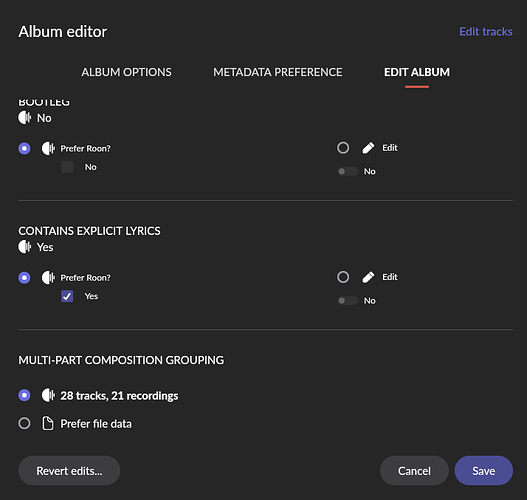Uncheck the Yes checkbox under explicit lyrics

pyautogui.click(x=67, y=296)
